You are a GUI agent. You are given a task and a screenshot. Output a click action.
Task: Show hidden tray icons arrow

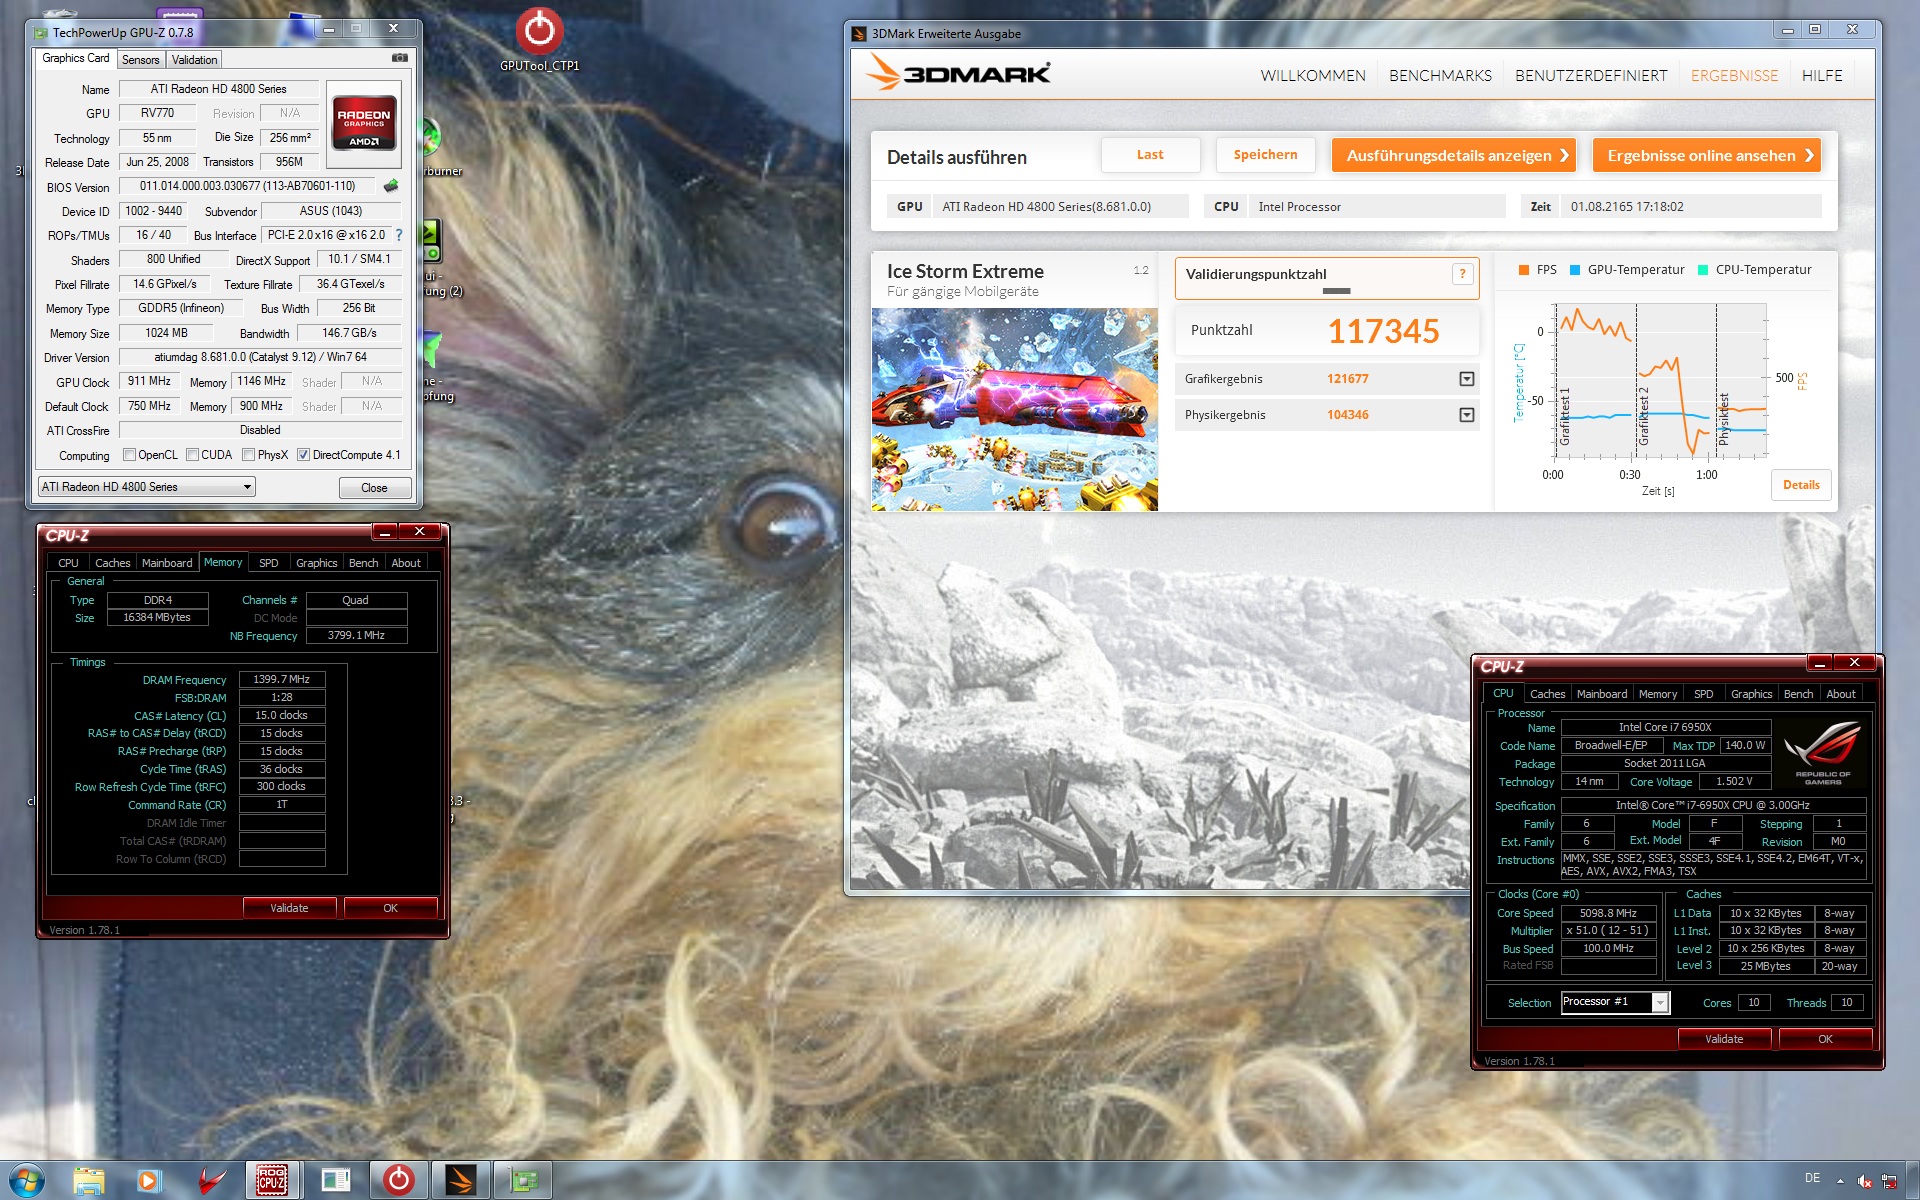coord(1840,1181)
